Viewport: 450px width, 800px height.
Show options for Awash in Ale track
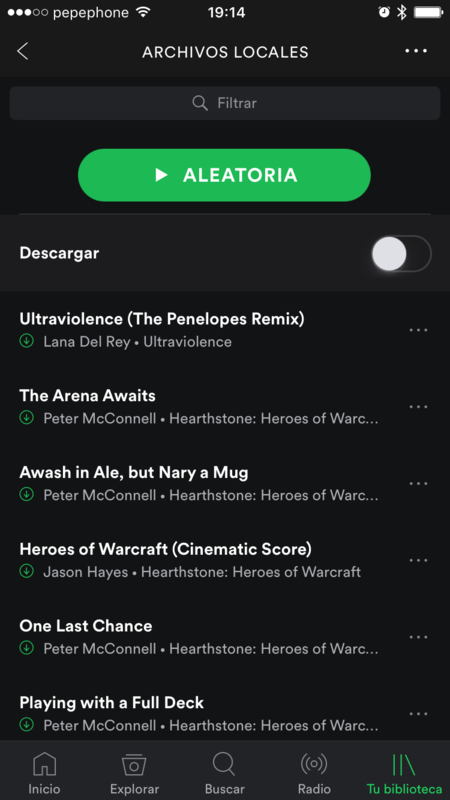click(x=418, y=484)
